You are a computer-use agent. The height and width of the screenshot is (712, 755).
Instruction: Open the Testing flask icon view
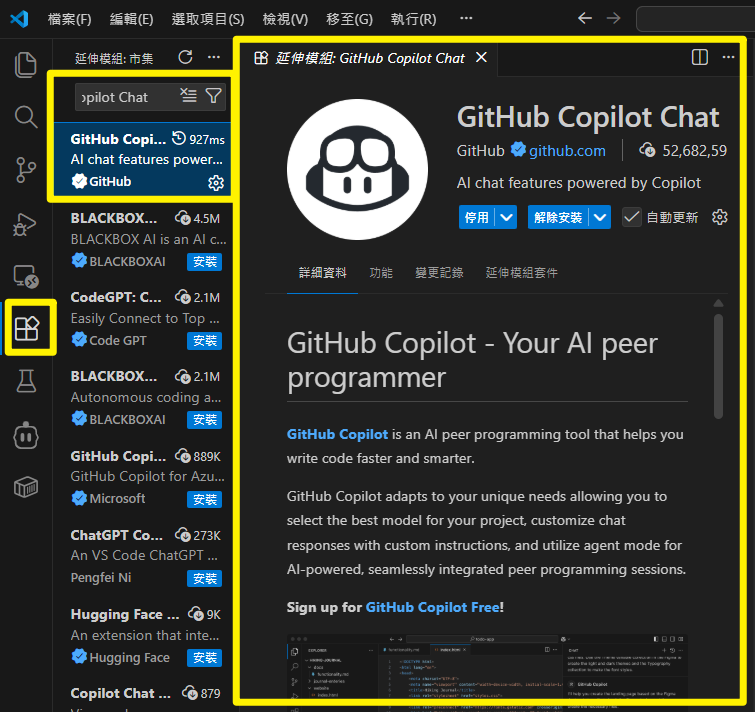click(x=26, y=381)
